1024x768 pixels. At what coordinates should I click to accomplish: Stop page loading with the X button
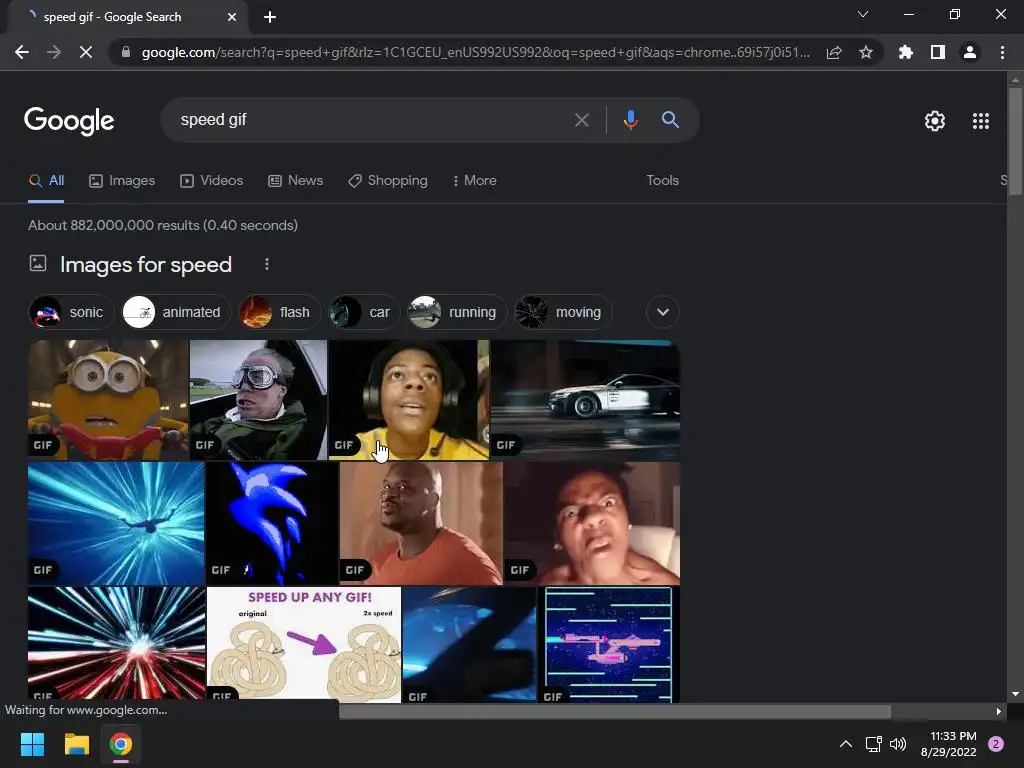(86, 52)
